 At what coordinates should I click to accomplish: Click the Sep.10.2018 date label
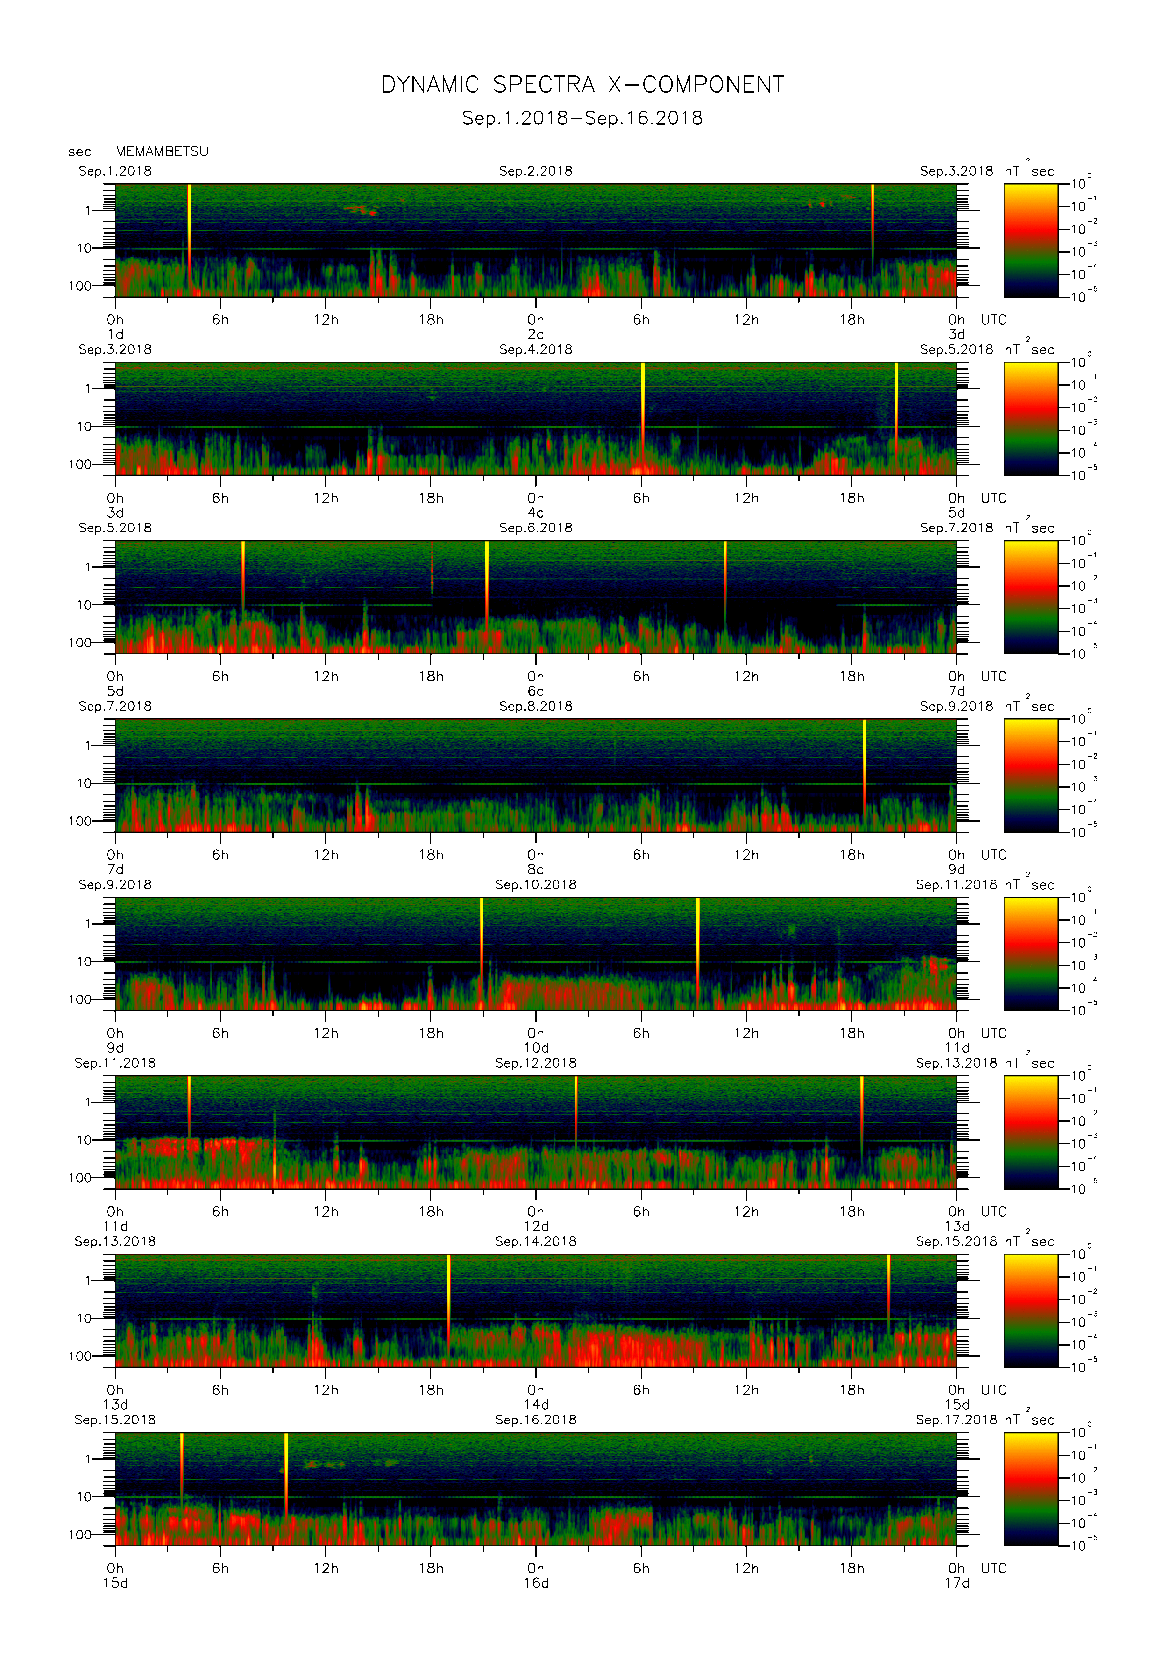click(x=536, y=885)
